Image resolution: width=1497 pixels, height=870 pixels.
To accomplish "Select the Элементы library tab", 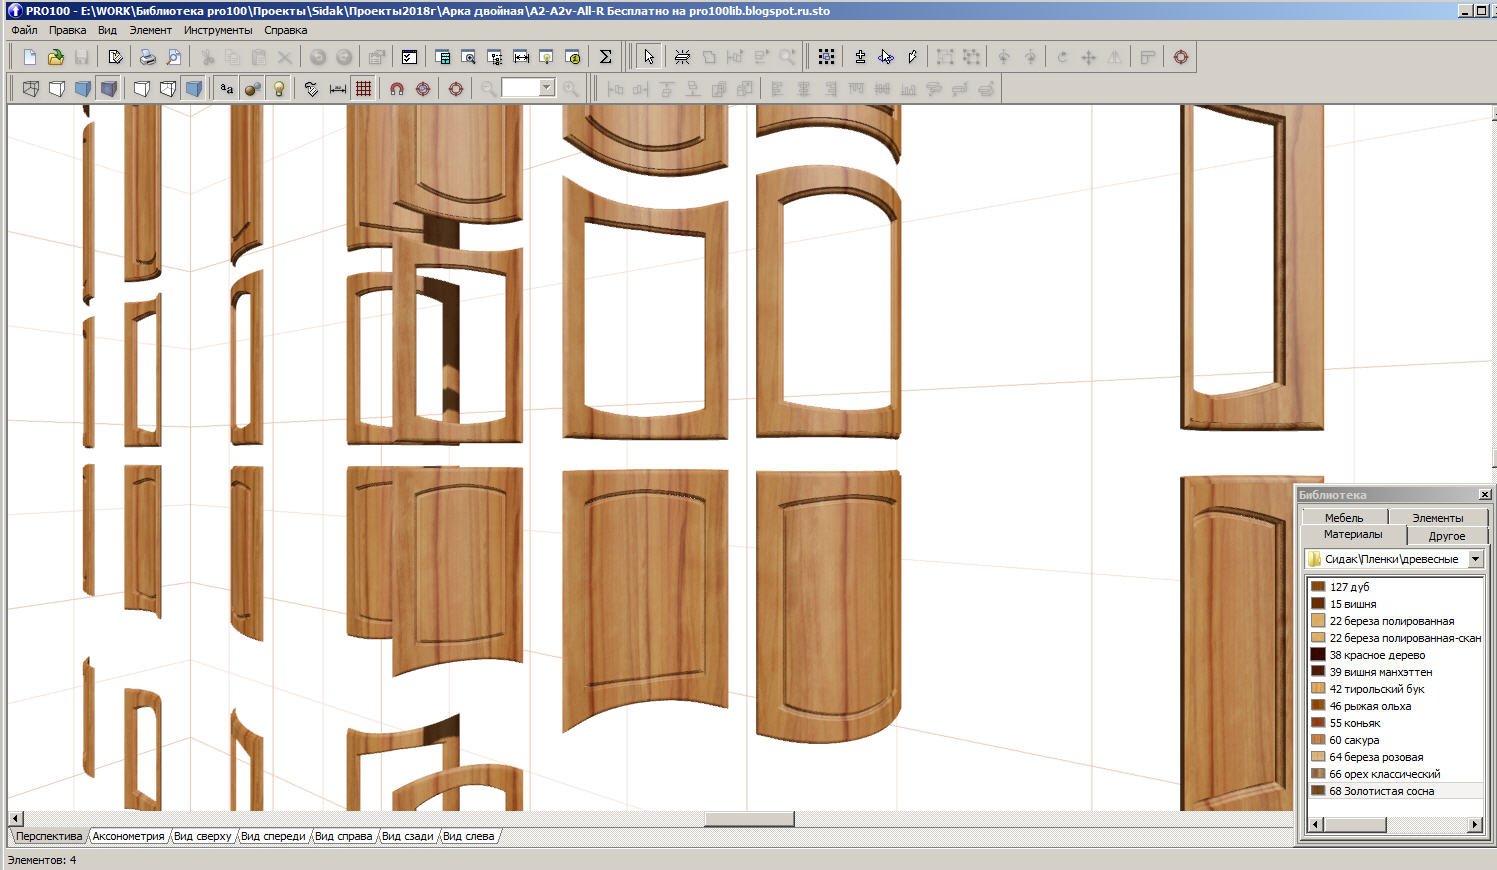I will point(1437,517).
